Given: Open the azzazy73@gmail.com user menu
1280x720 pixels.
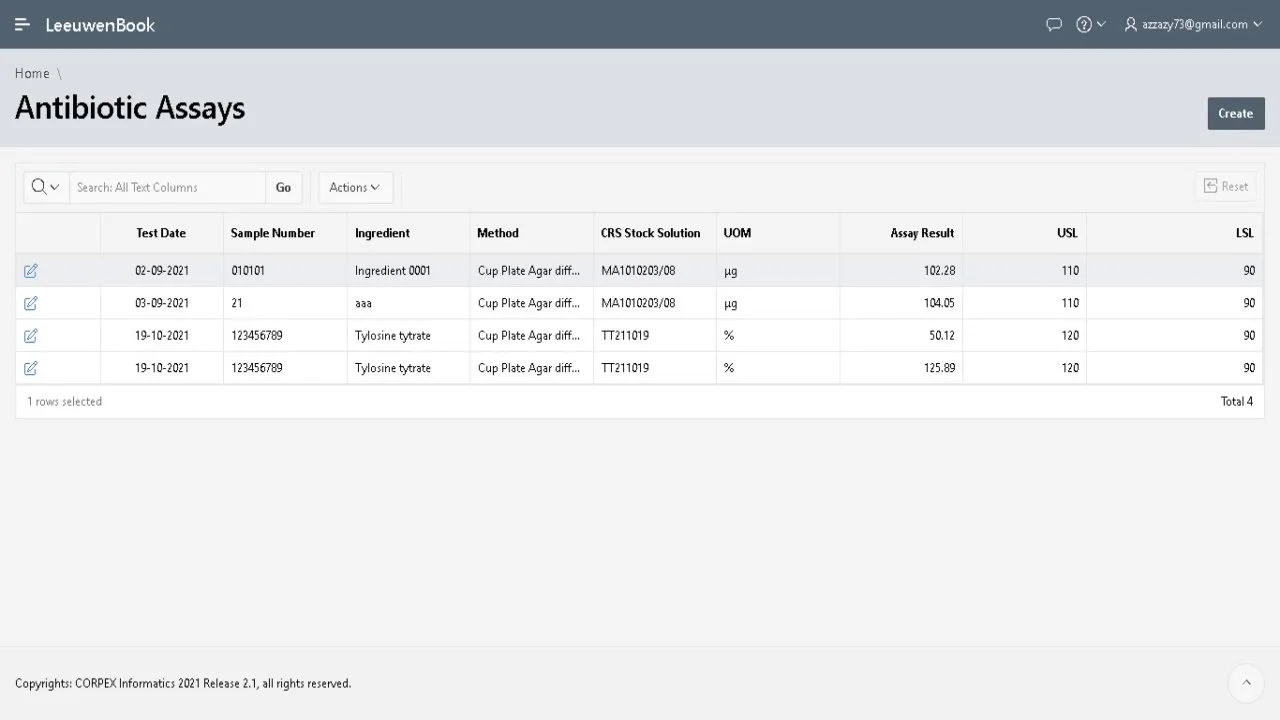Looking at the screenshot, I should [1193, 24].
